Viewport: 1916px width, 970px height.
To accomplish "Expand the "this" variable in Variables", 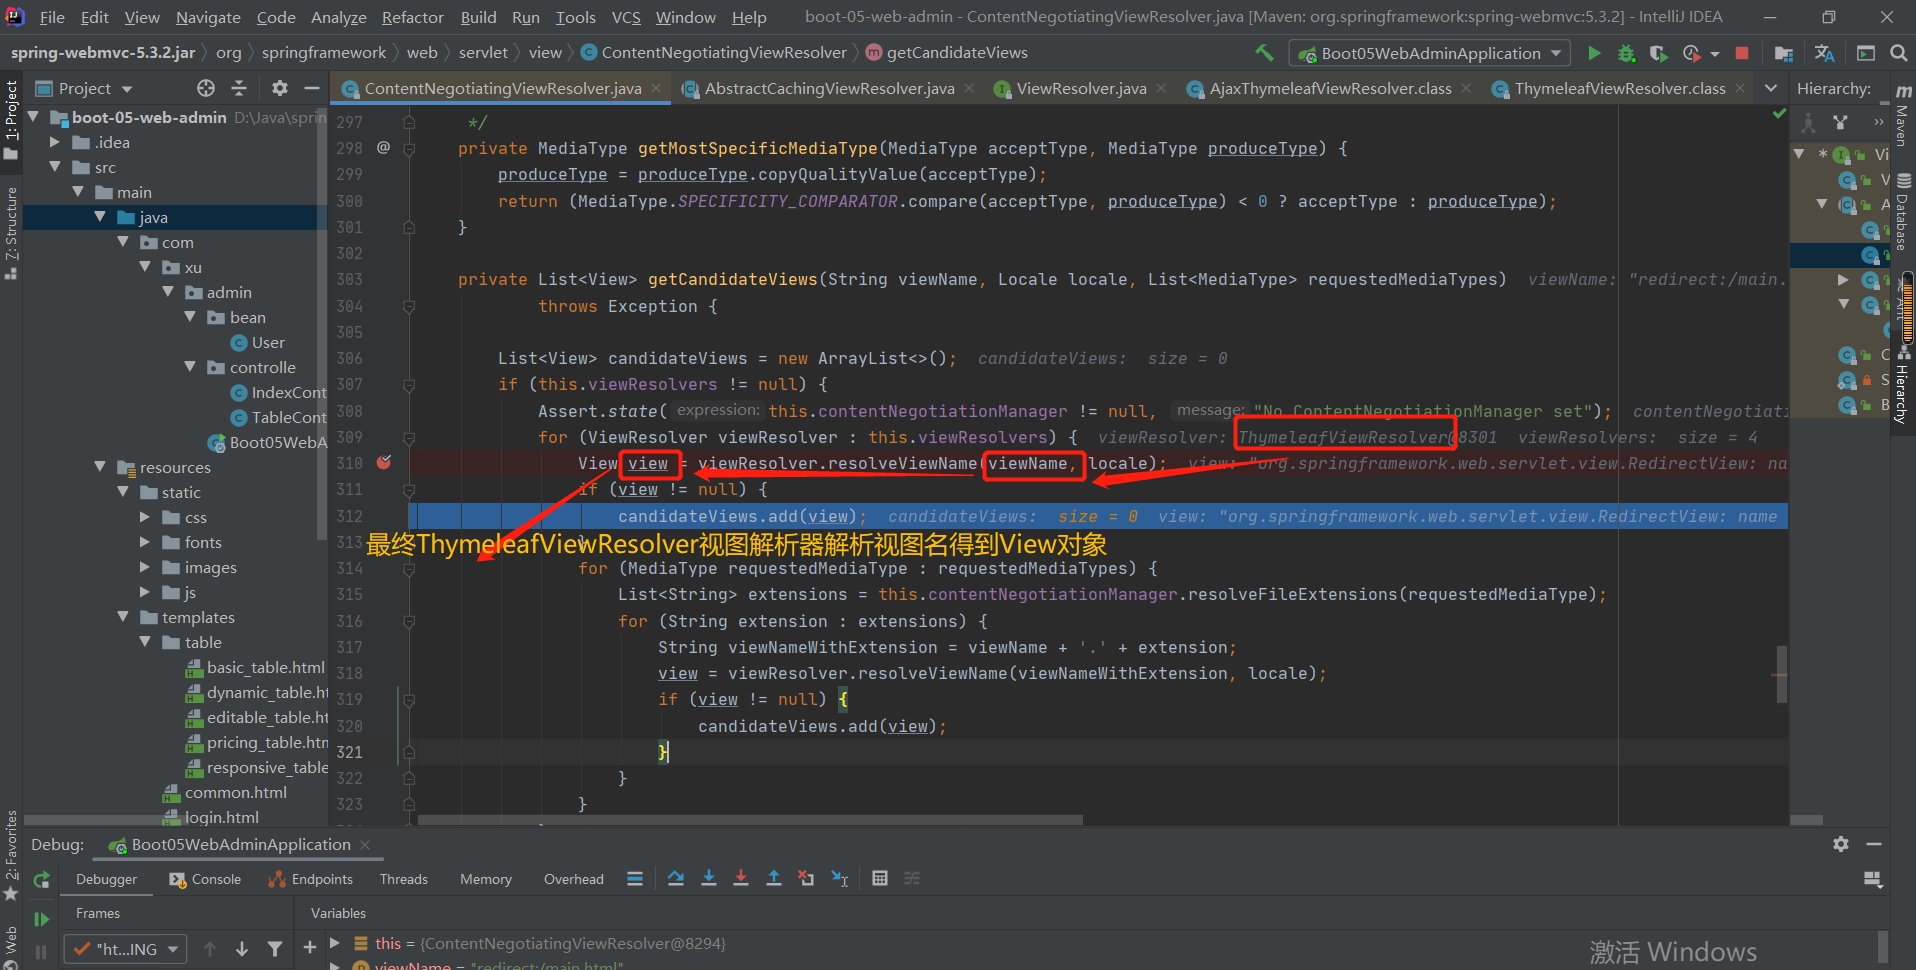I will pyautogui.click(x=335, y=943).
